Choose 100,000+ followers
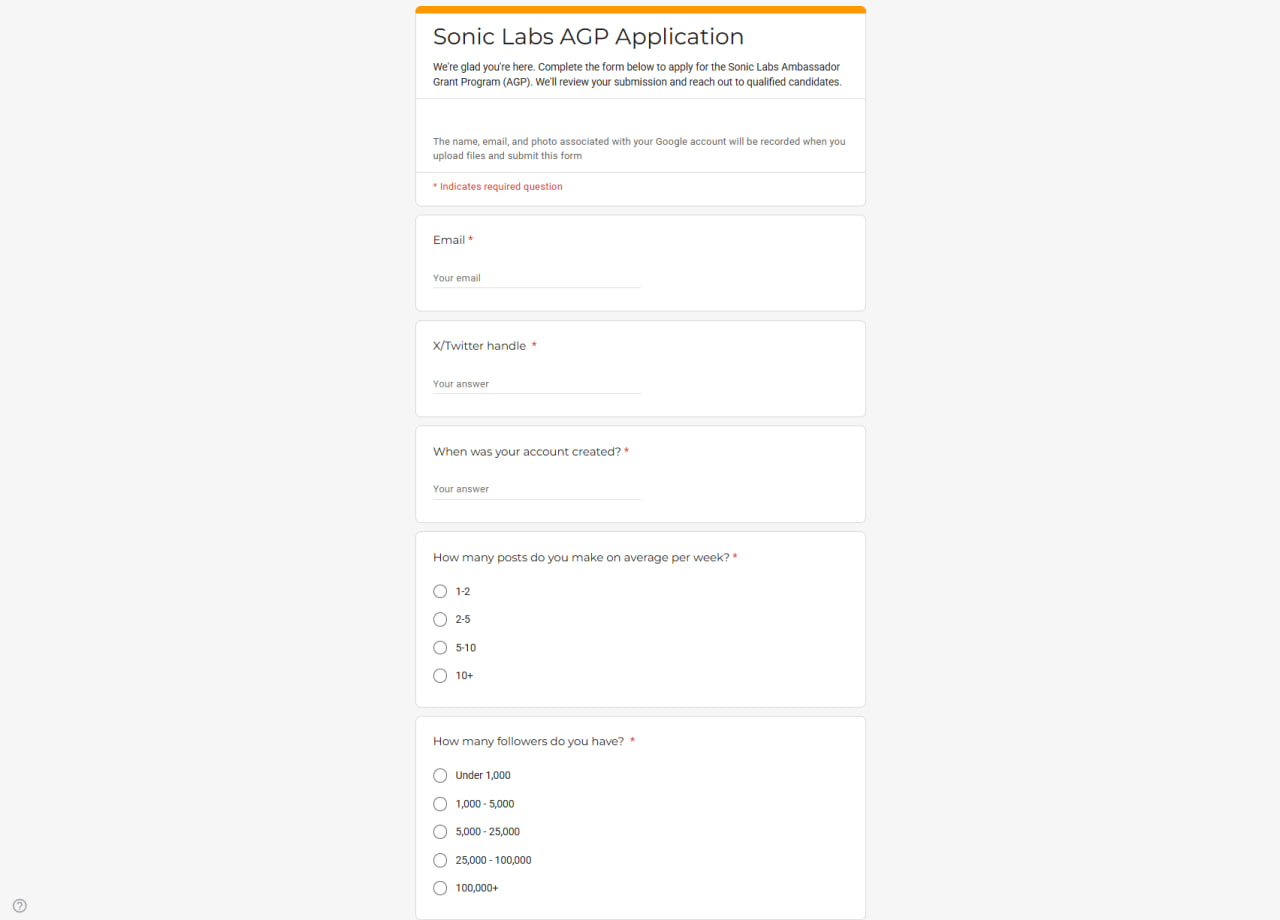This screenshot has height=920, width=1280. pos(440,888)
